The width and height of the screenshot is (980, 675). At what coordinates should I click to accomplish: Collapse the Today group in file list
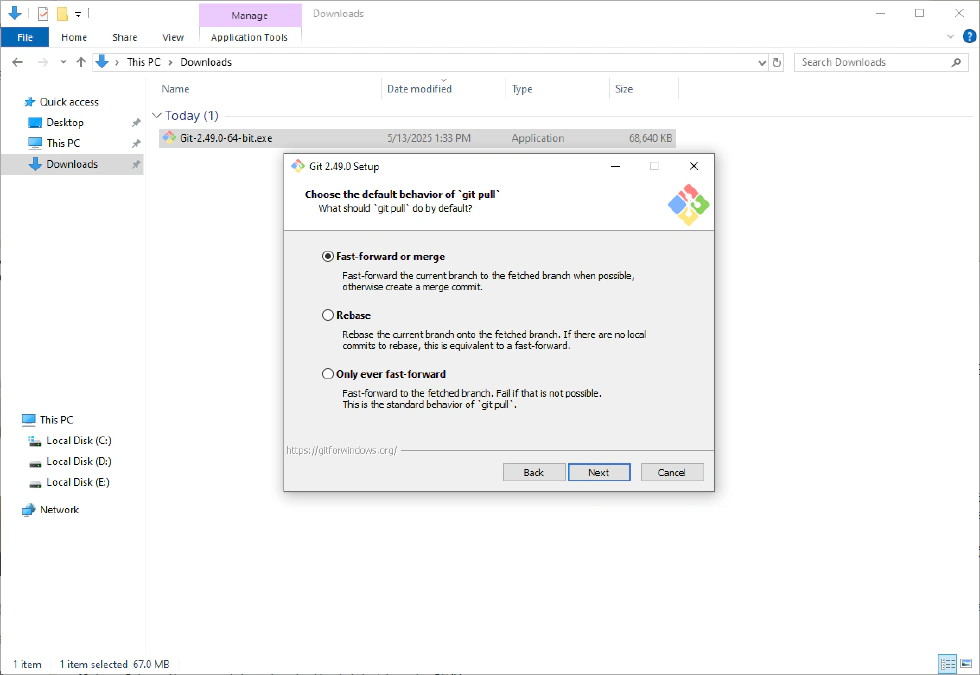click(x=156, y=116)
